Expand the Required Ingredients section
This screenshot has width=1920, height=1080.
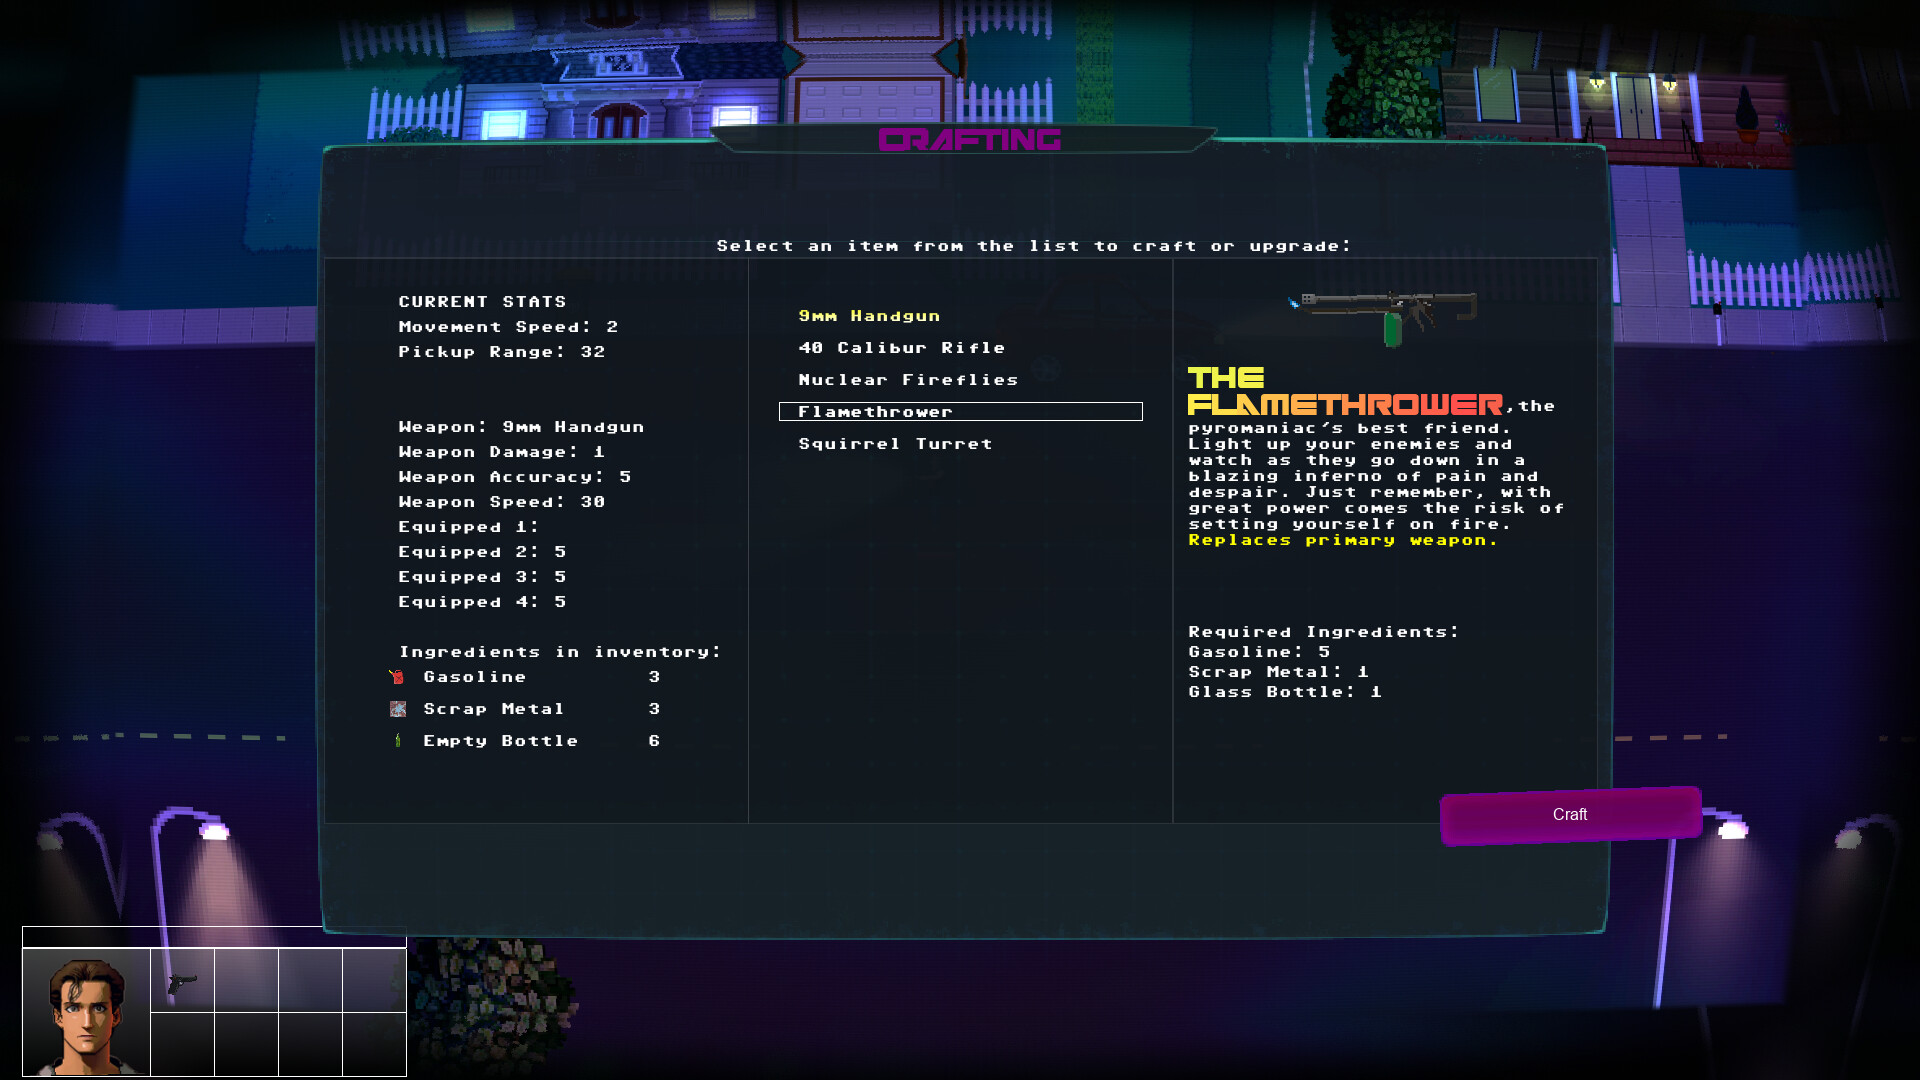pyautogui.click(x=1321, y=631)
